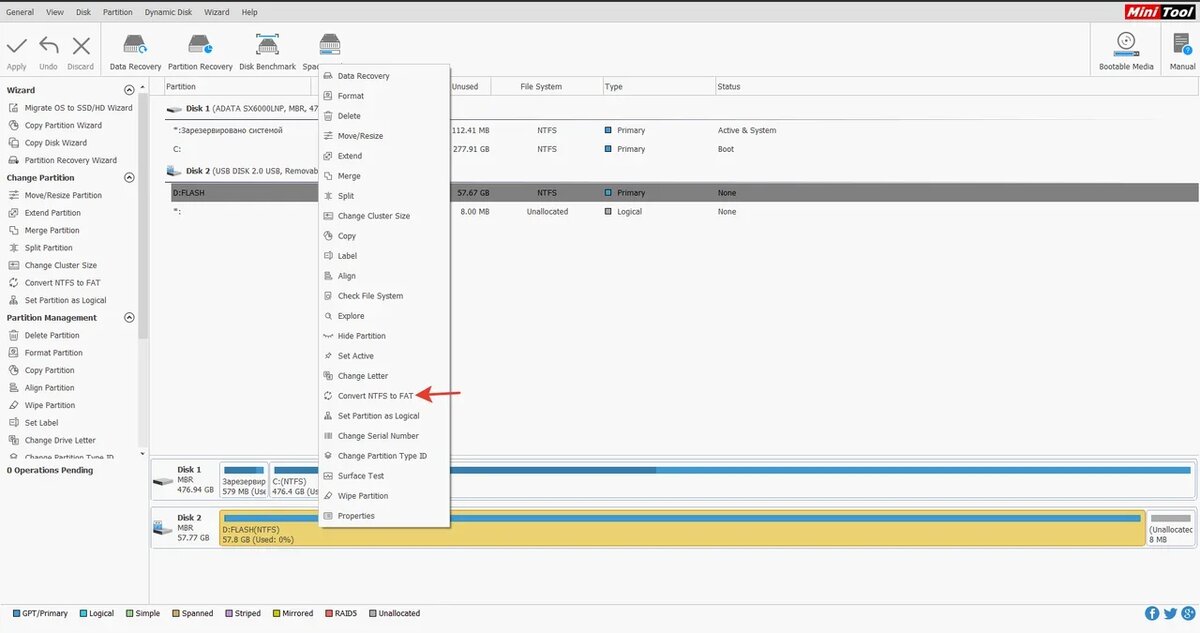Open the Dynamic Disk menu
Image resolution: width=1200 pixels, height=633 pixels.
coord(166,12)
